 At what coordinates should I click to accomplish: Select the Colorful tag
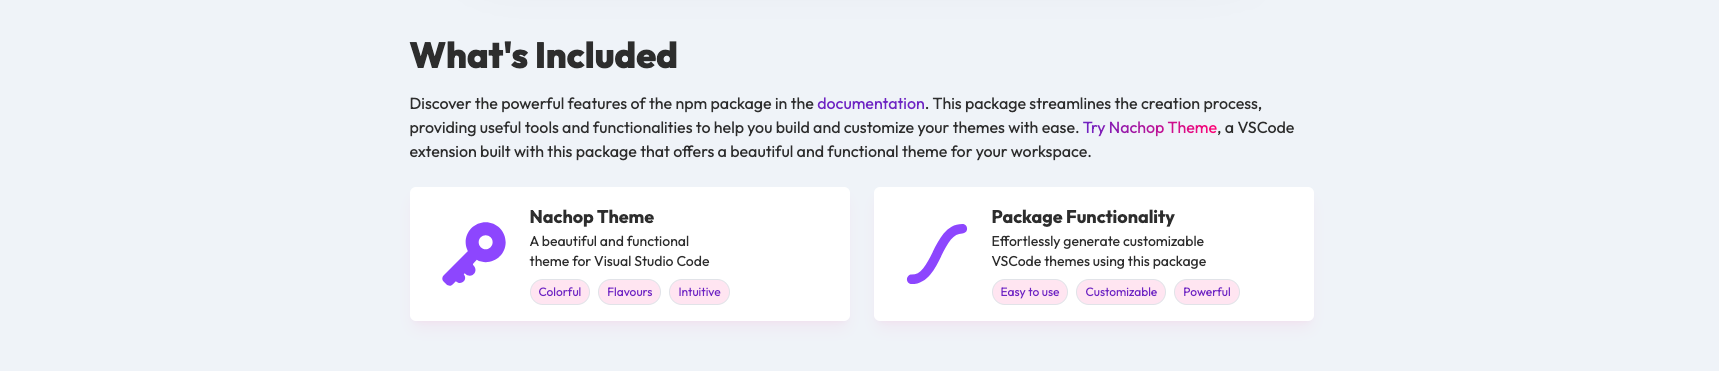click(x=560, y=292)
